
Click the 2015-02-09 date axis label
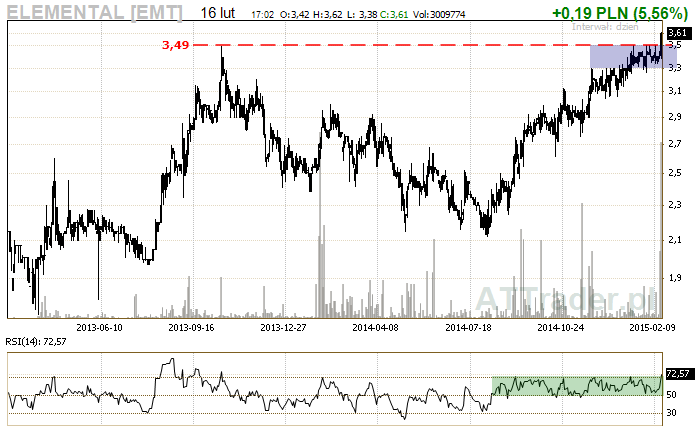tap(652, 327)
